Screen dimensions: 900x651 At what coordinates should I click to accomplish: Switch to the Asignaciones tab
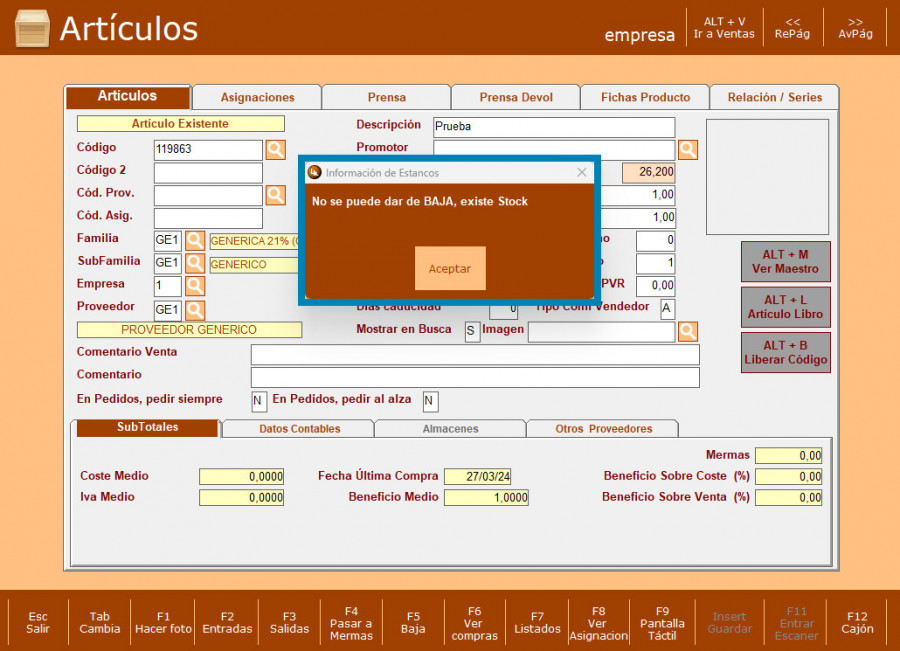point(257,97)
